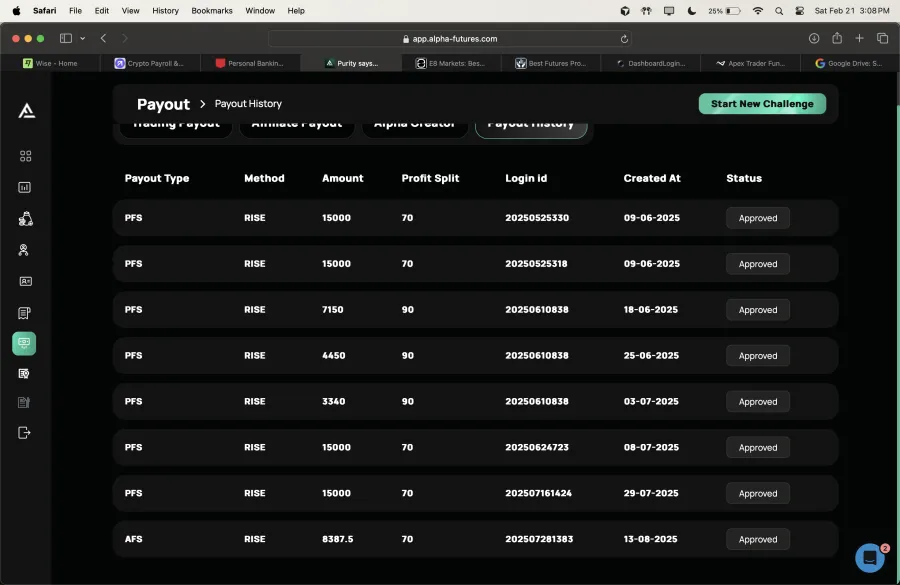Switch to the Personal Banking tab
The width and height of the screenshot is (900, 585).
[x=250, y=63]
